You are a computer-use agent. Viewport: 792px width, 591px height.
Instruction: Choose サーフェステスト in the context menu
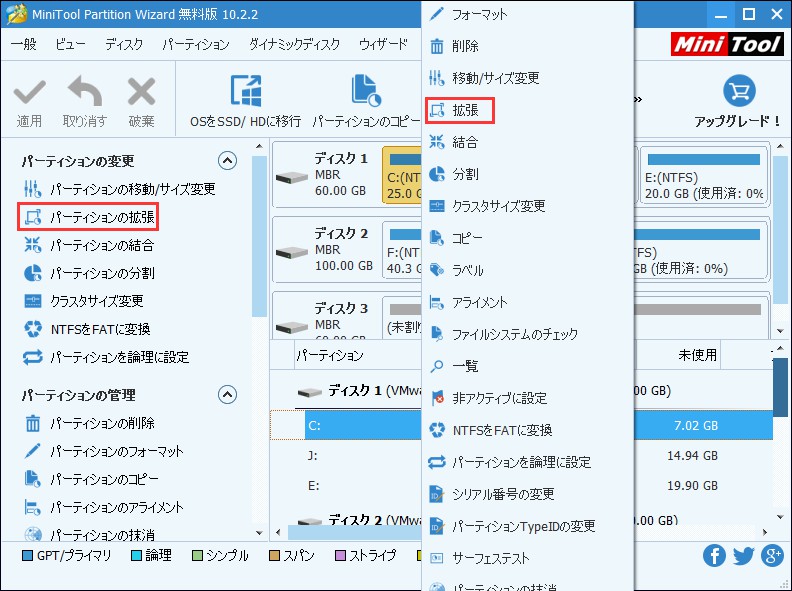pos(528,558)
